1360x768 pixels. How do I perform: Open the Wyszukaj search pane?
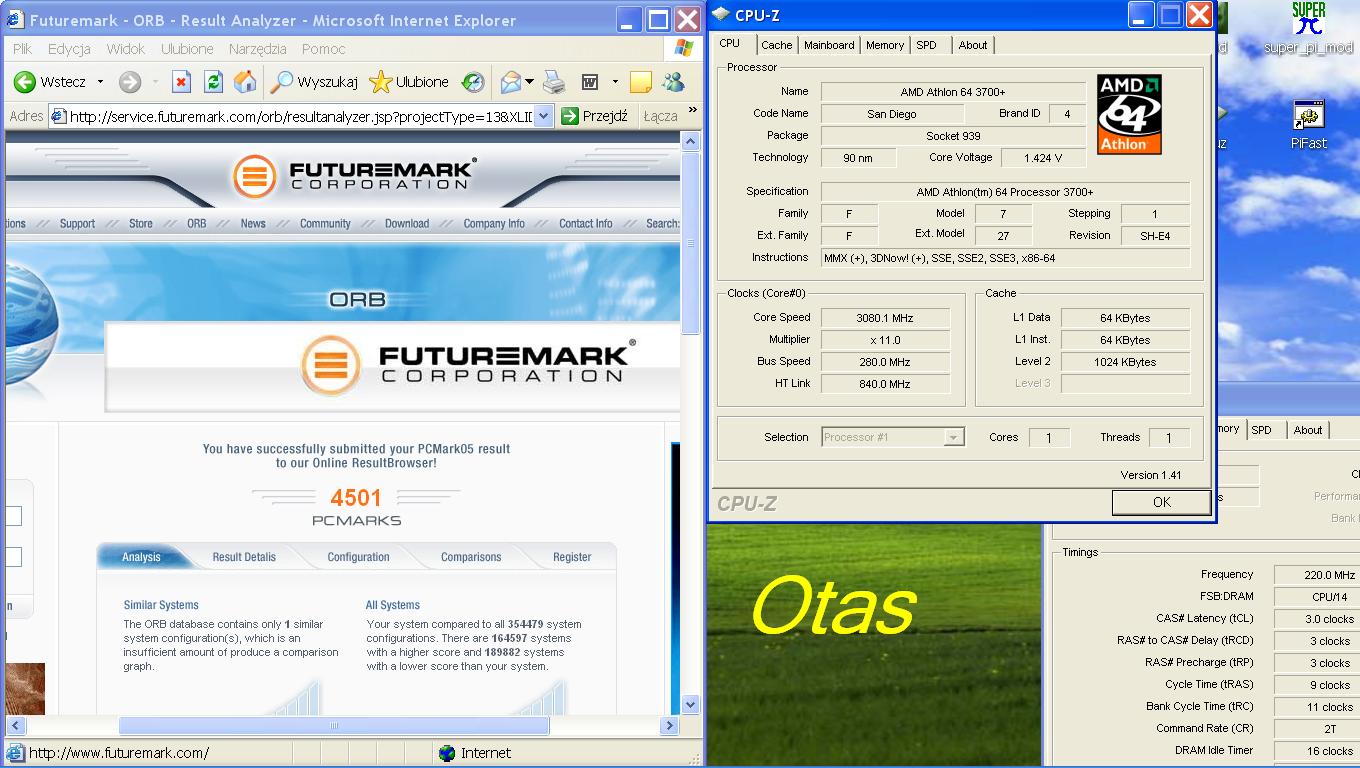(314, 82)
